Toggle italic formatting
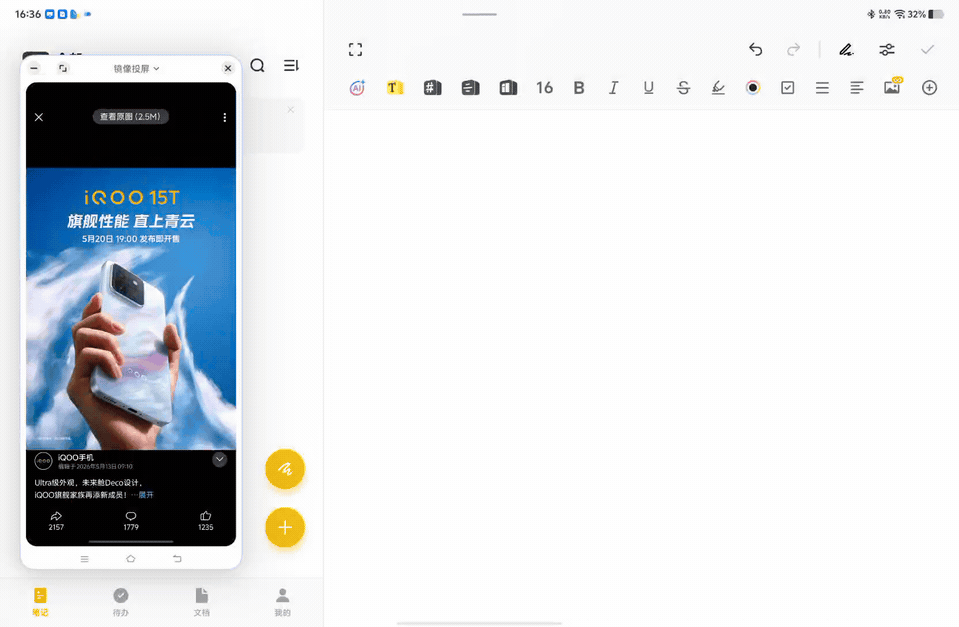 (x=613, y=87)
